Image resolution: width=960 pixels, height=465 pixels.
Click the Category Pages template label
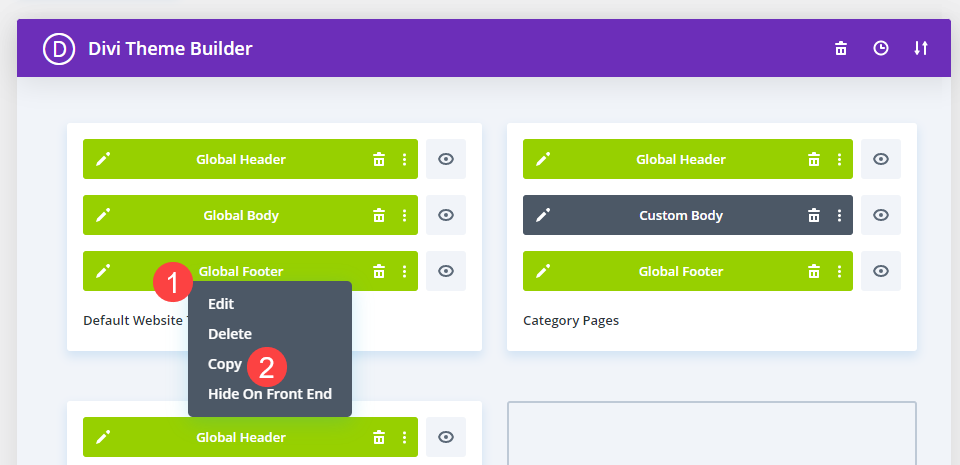pos(571,321)
